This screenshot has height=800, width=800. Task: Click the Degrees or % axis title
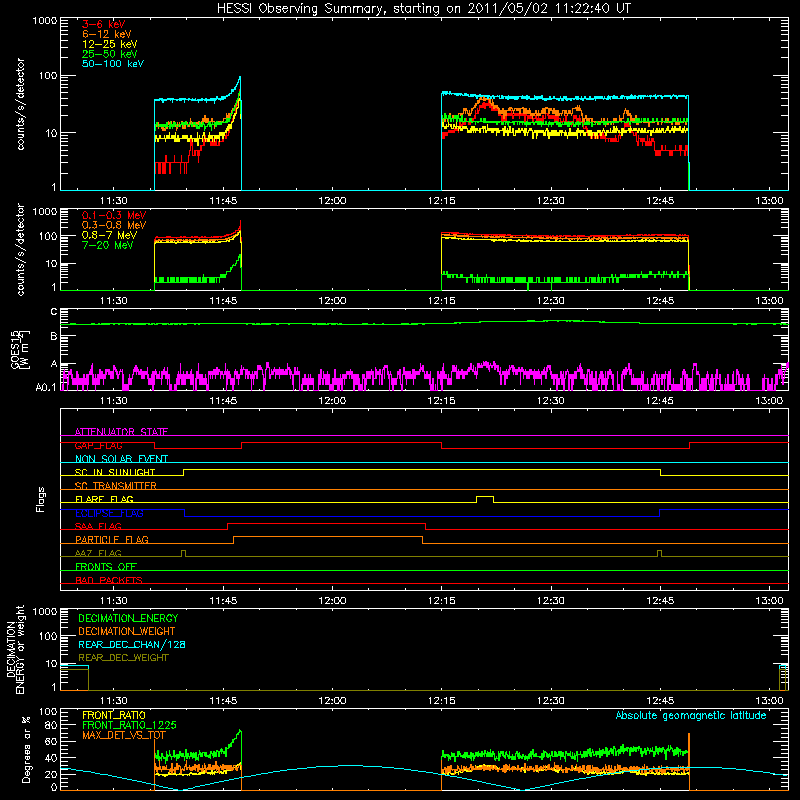pyautogui.click(x=26, y=749)
